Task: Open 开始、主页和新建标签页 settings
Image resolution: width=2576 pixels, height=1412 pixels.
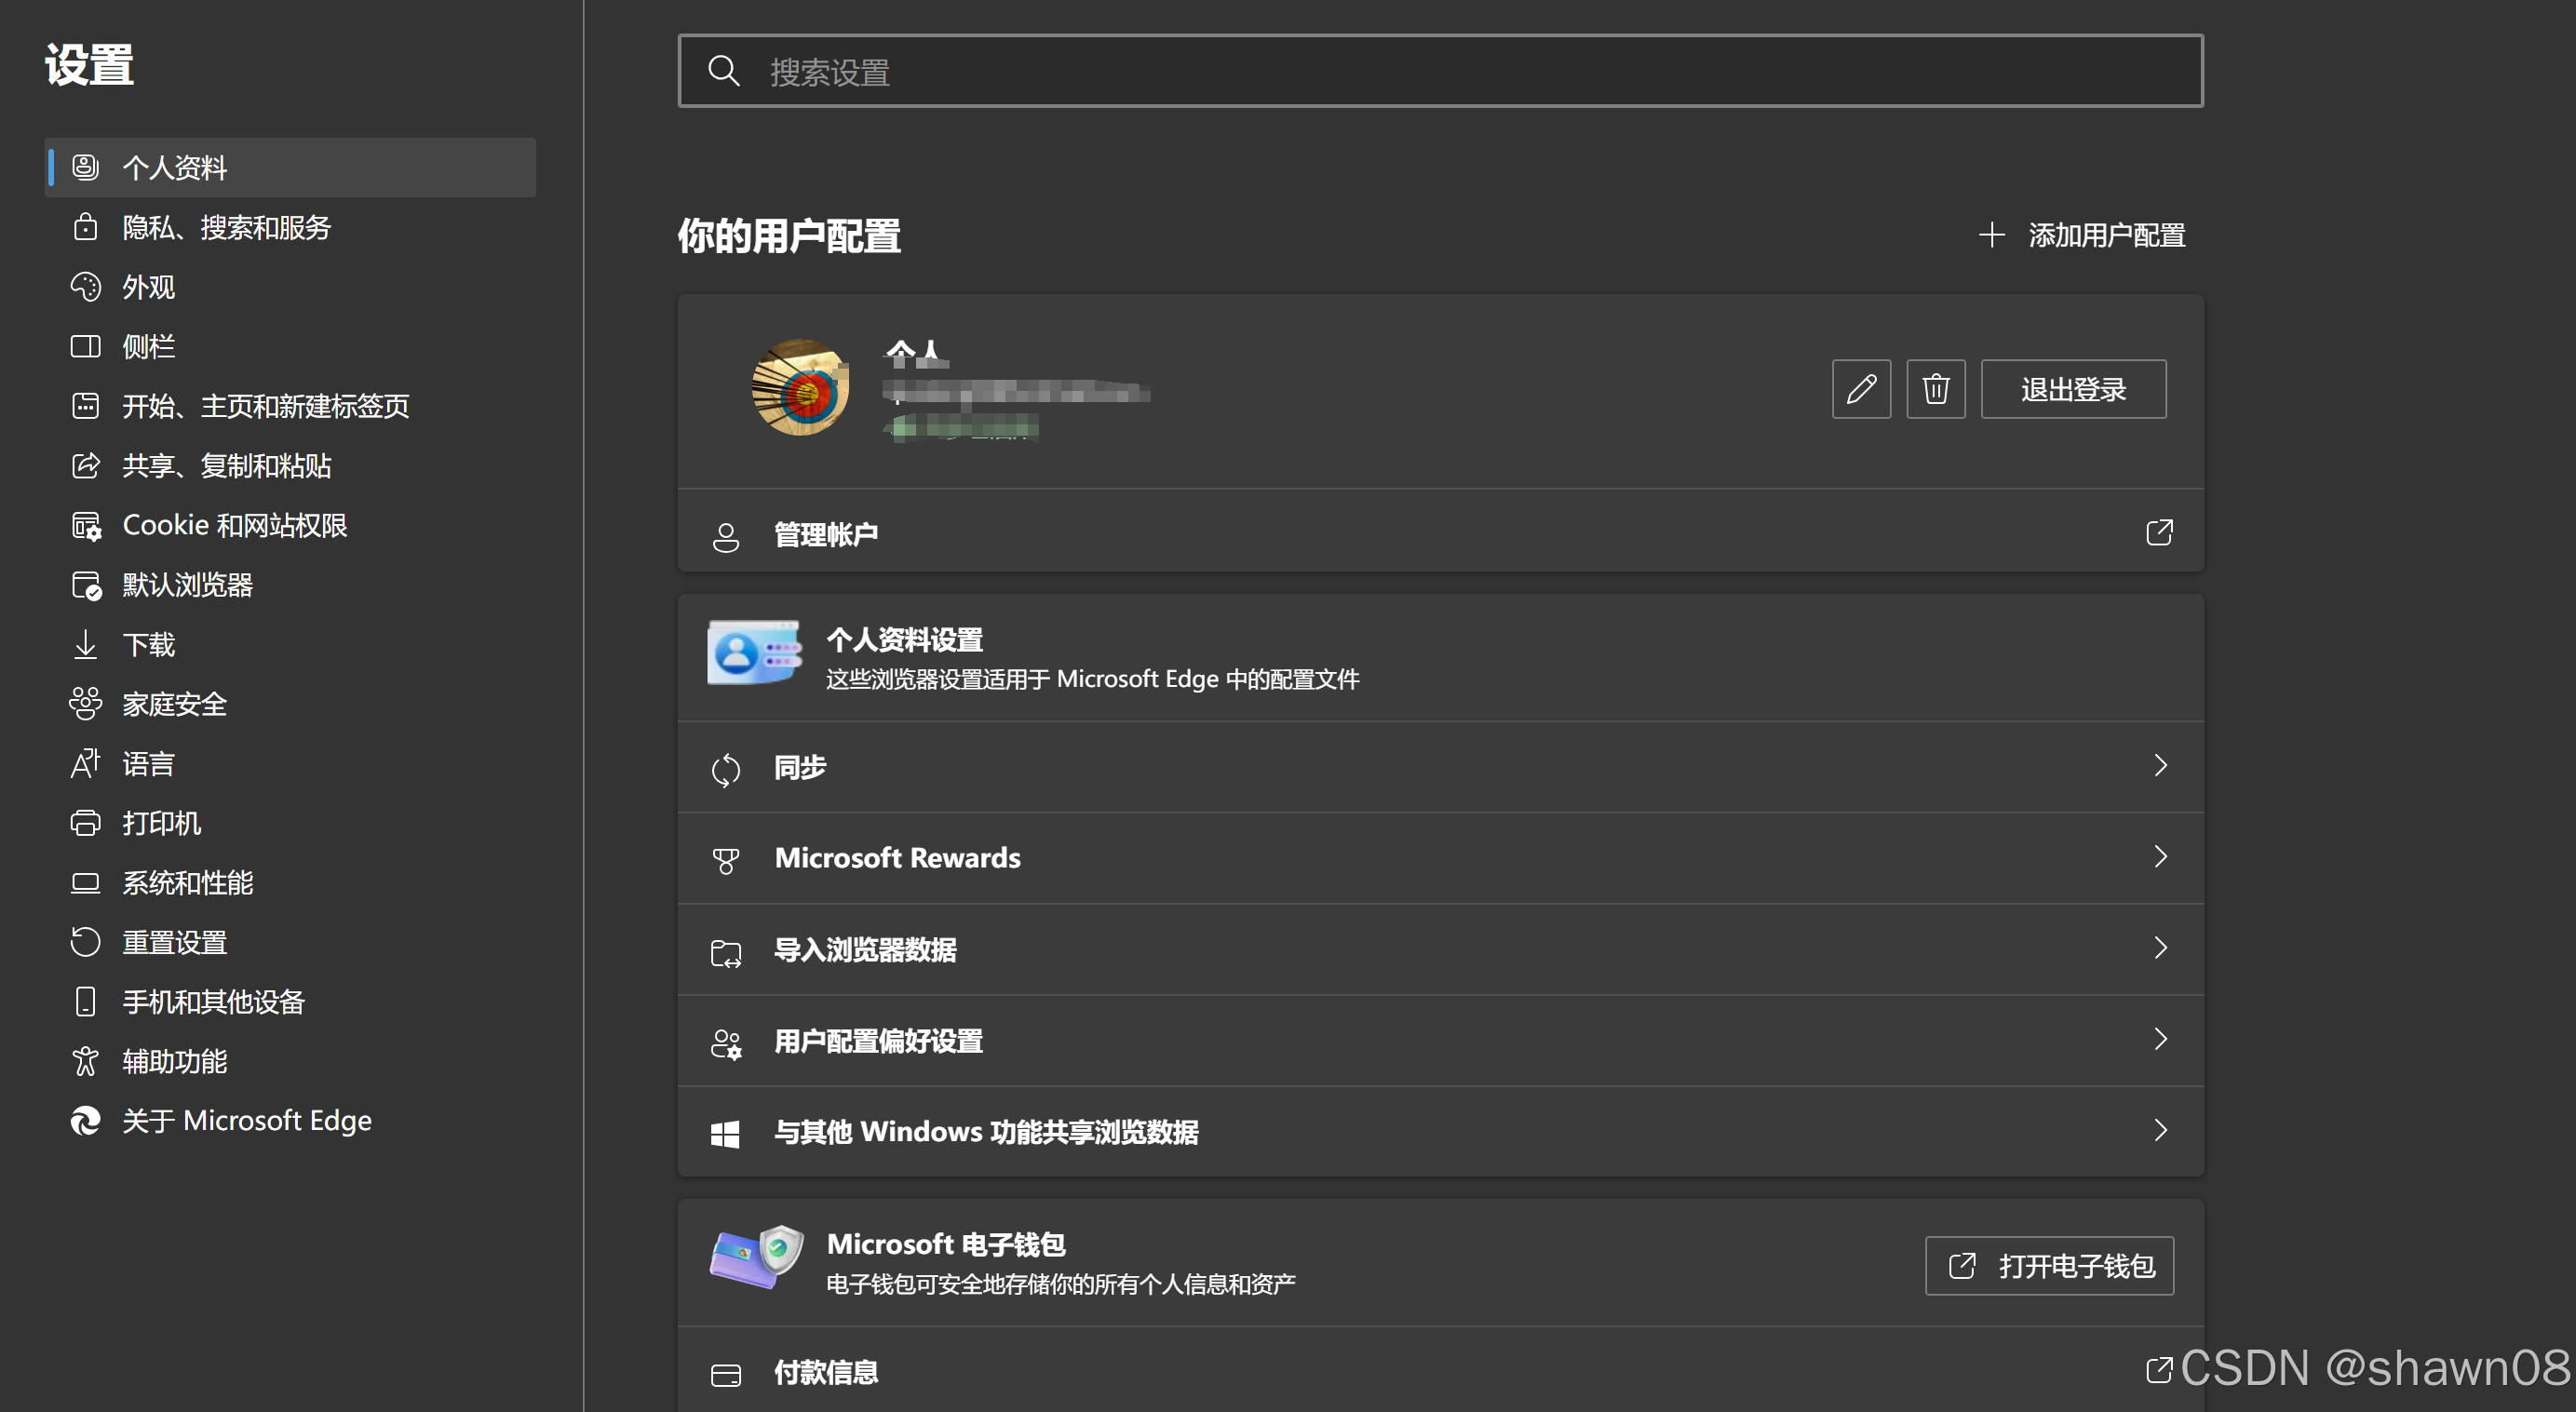Action: [290, 406]
